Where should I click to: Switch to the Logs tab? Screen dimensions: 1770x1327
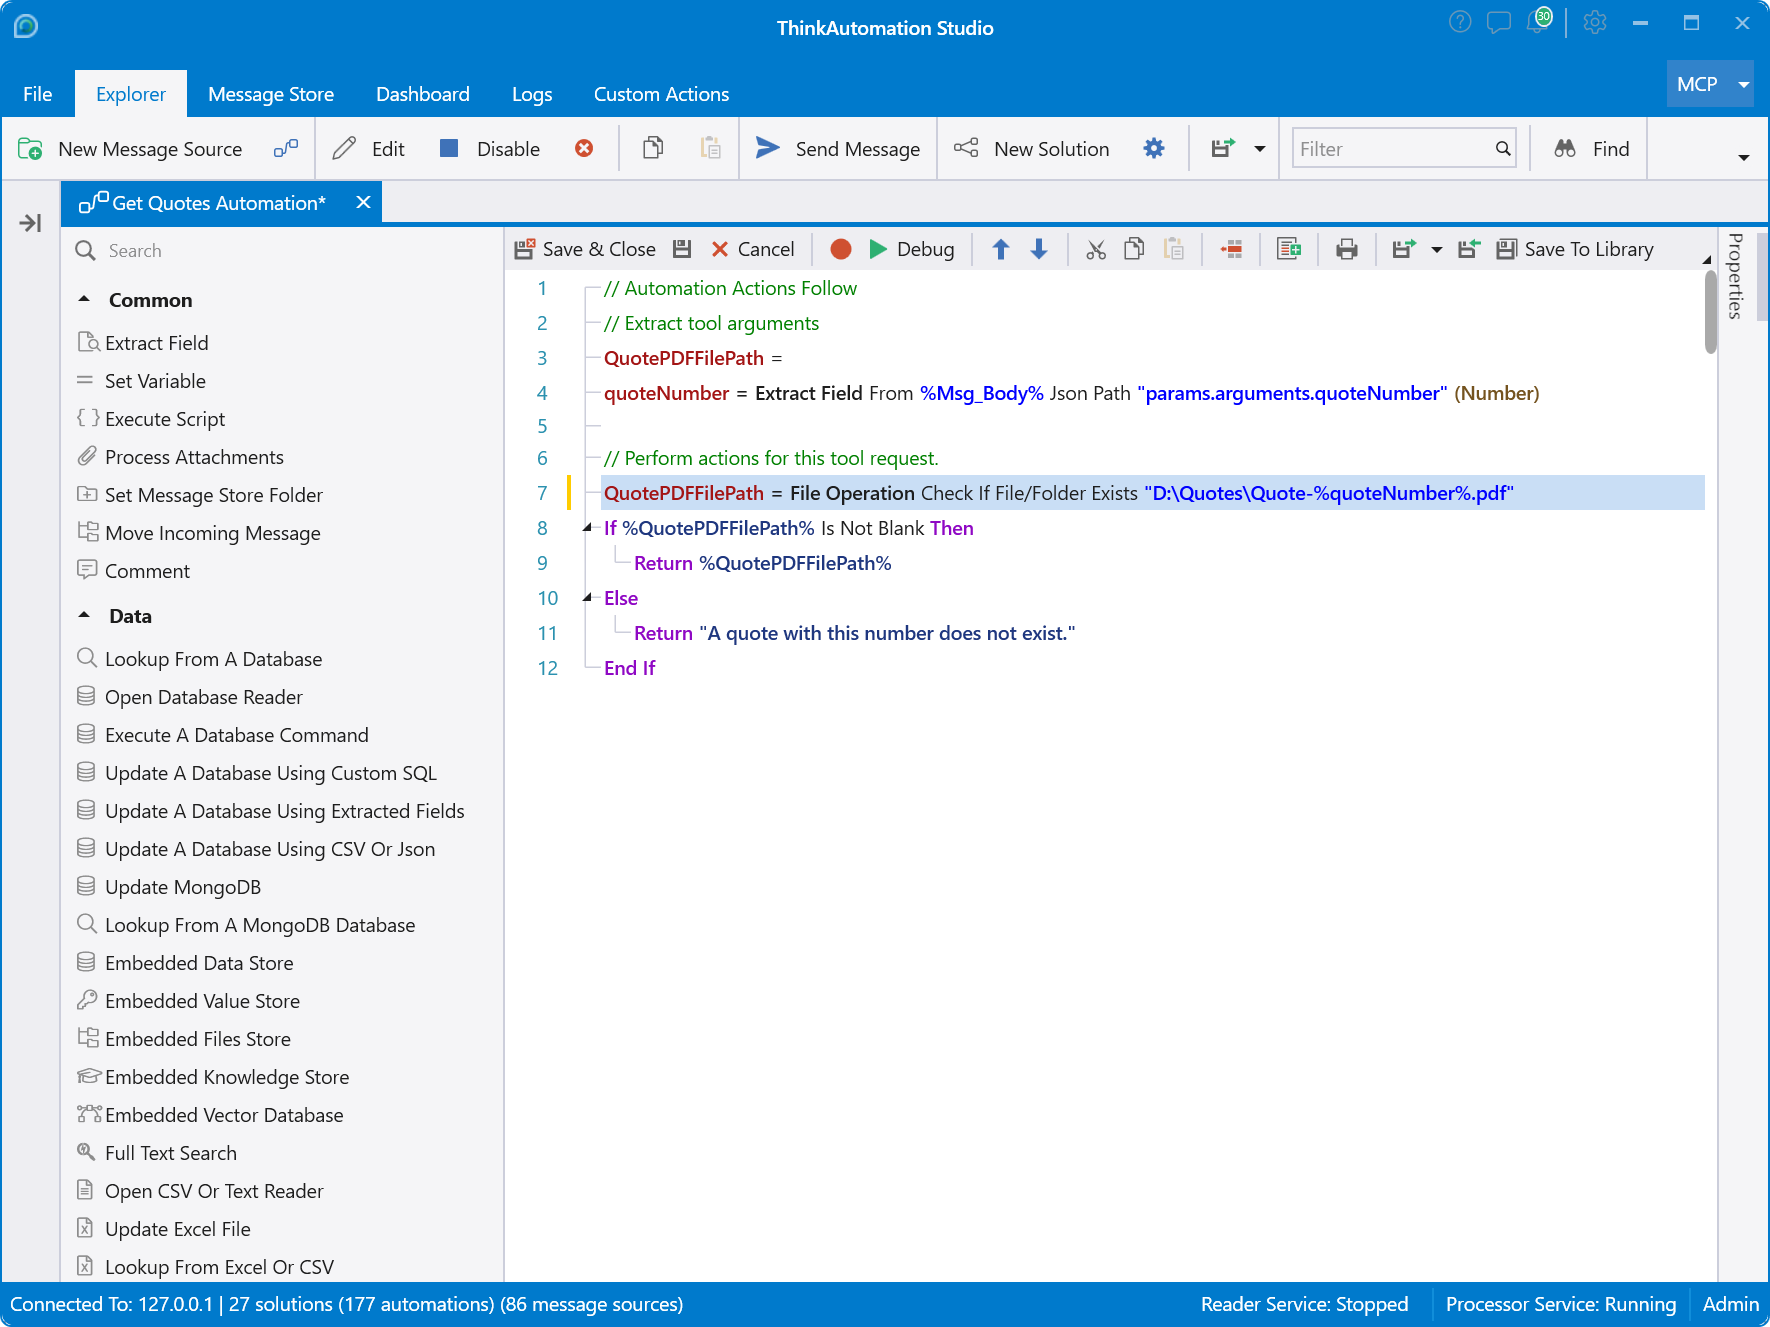coord(532,94)
